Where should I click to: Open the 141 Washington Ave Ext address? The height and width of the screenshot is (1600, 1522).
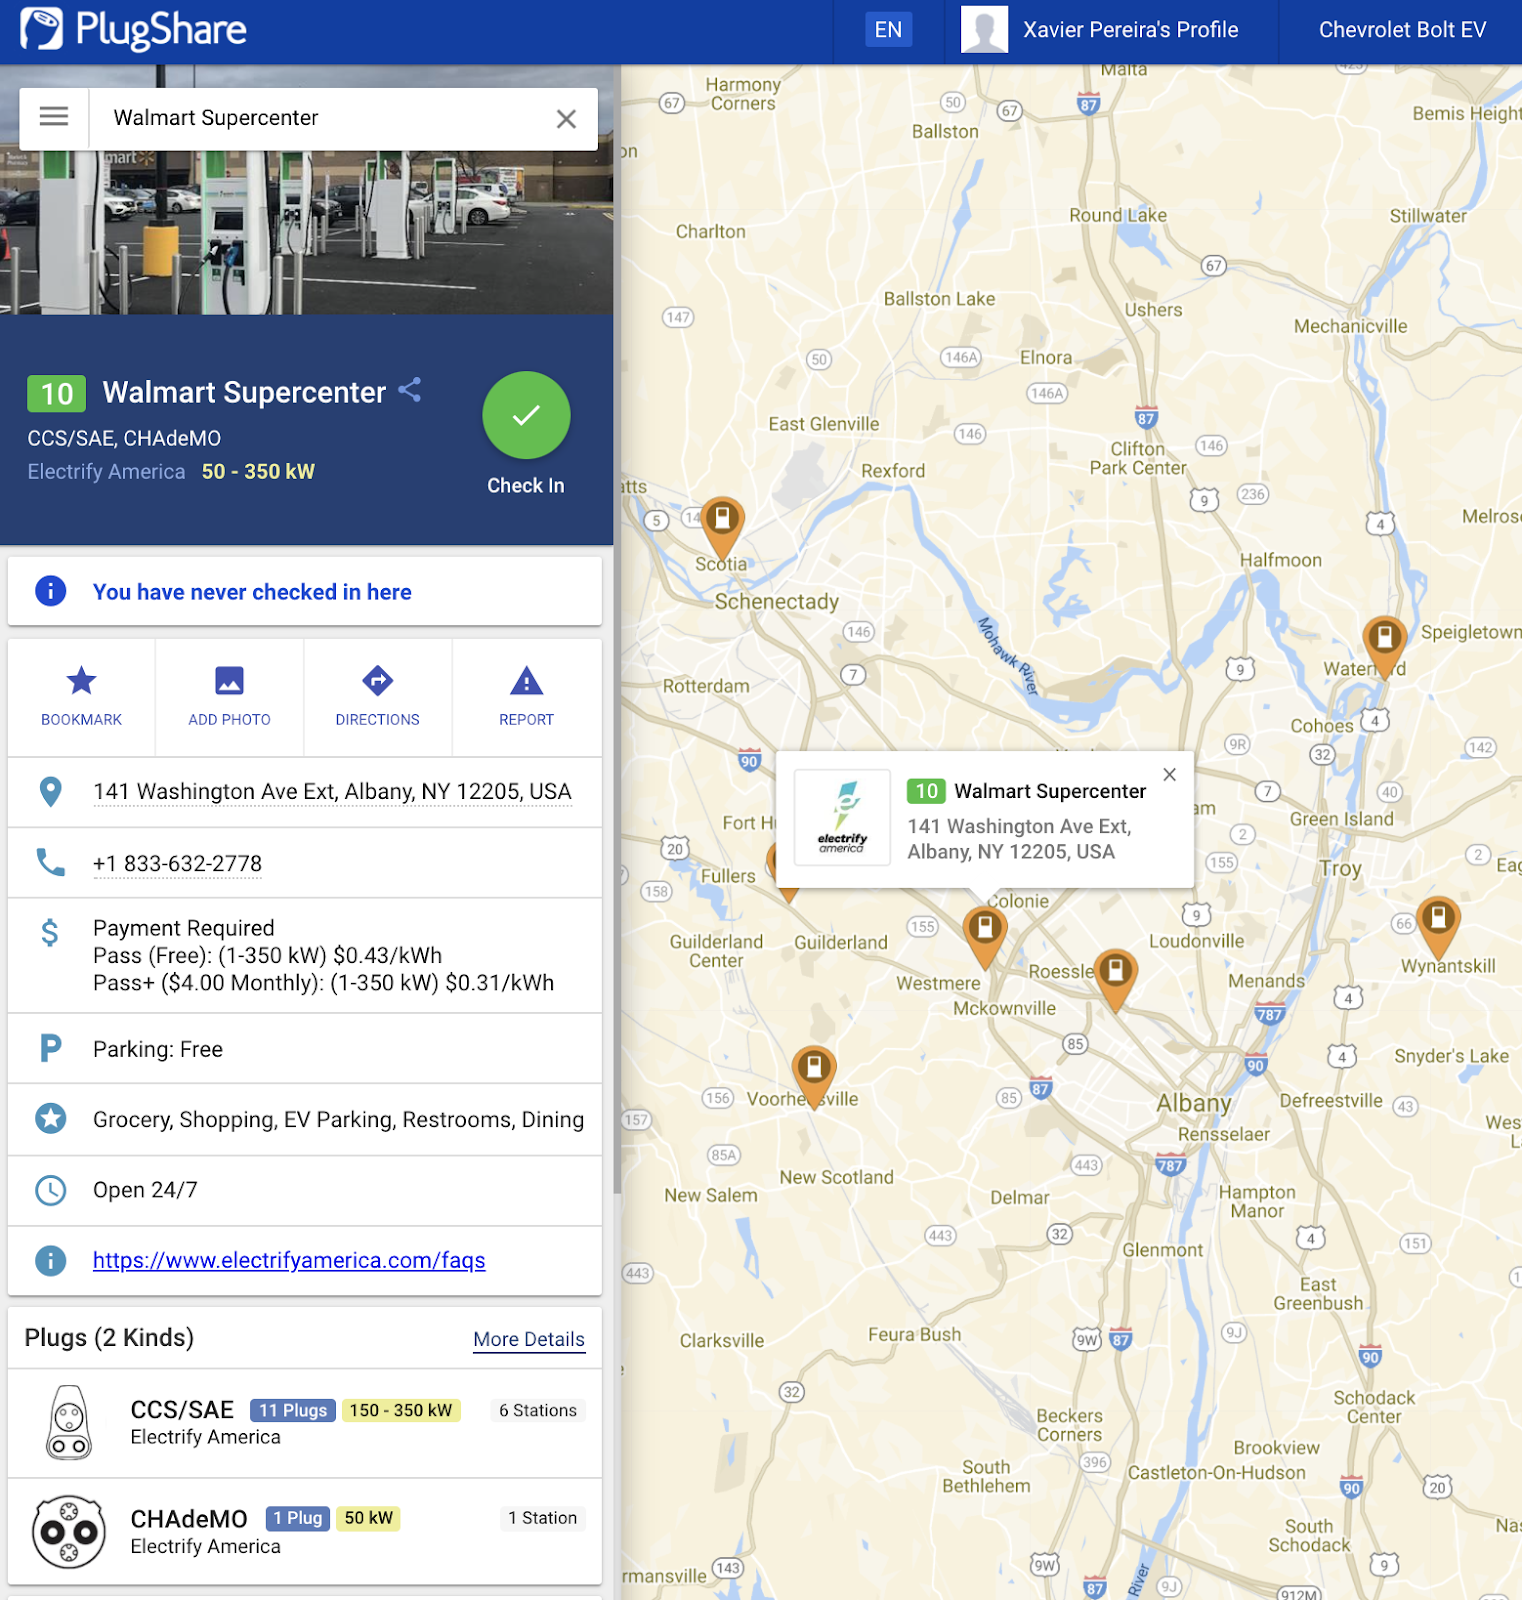[x=332, y=792]
